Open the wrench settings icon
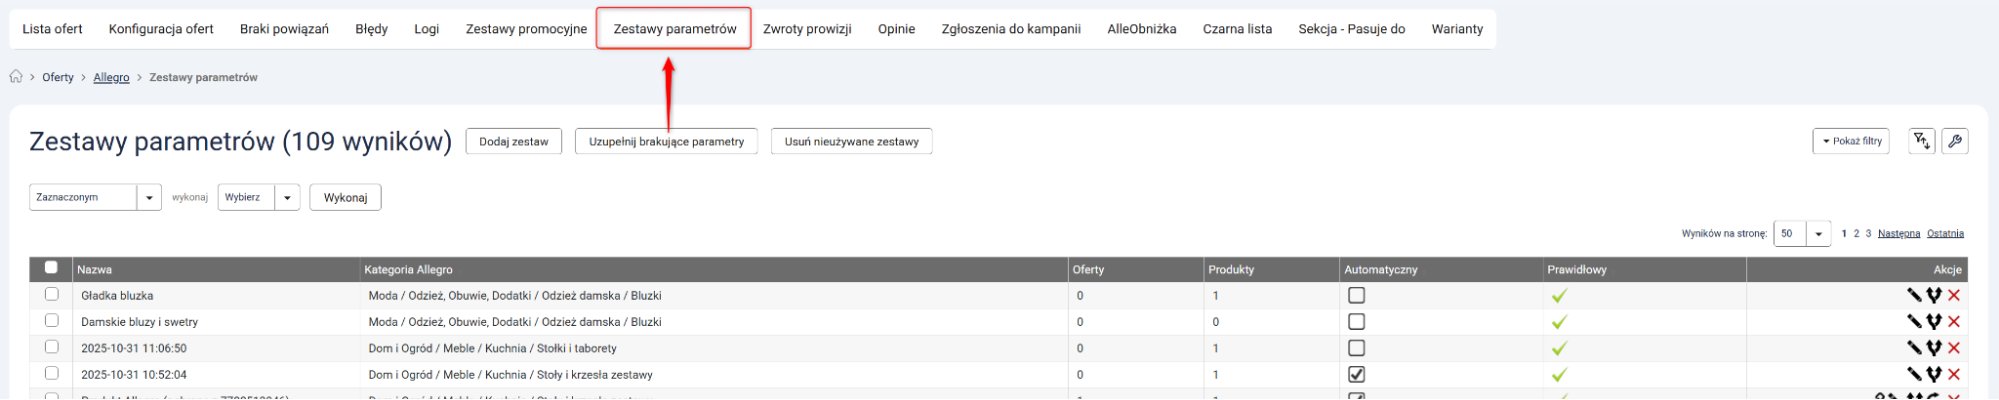Viewport: 1999px width, 400px height. (1955, 141)
